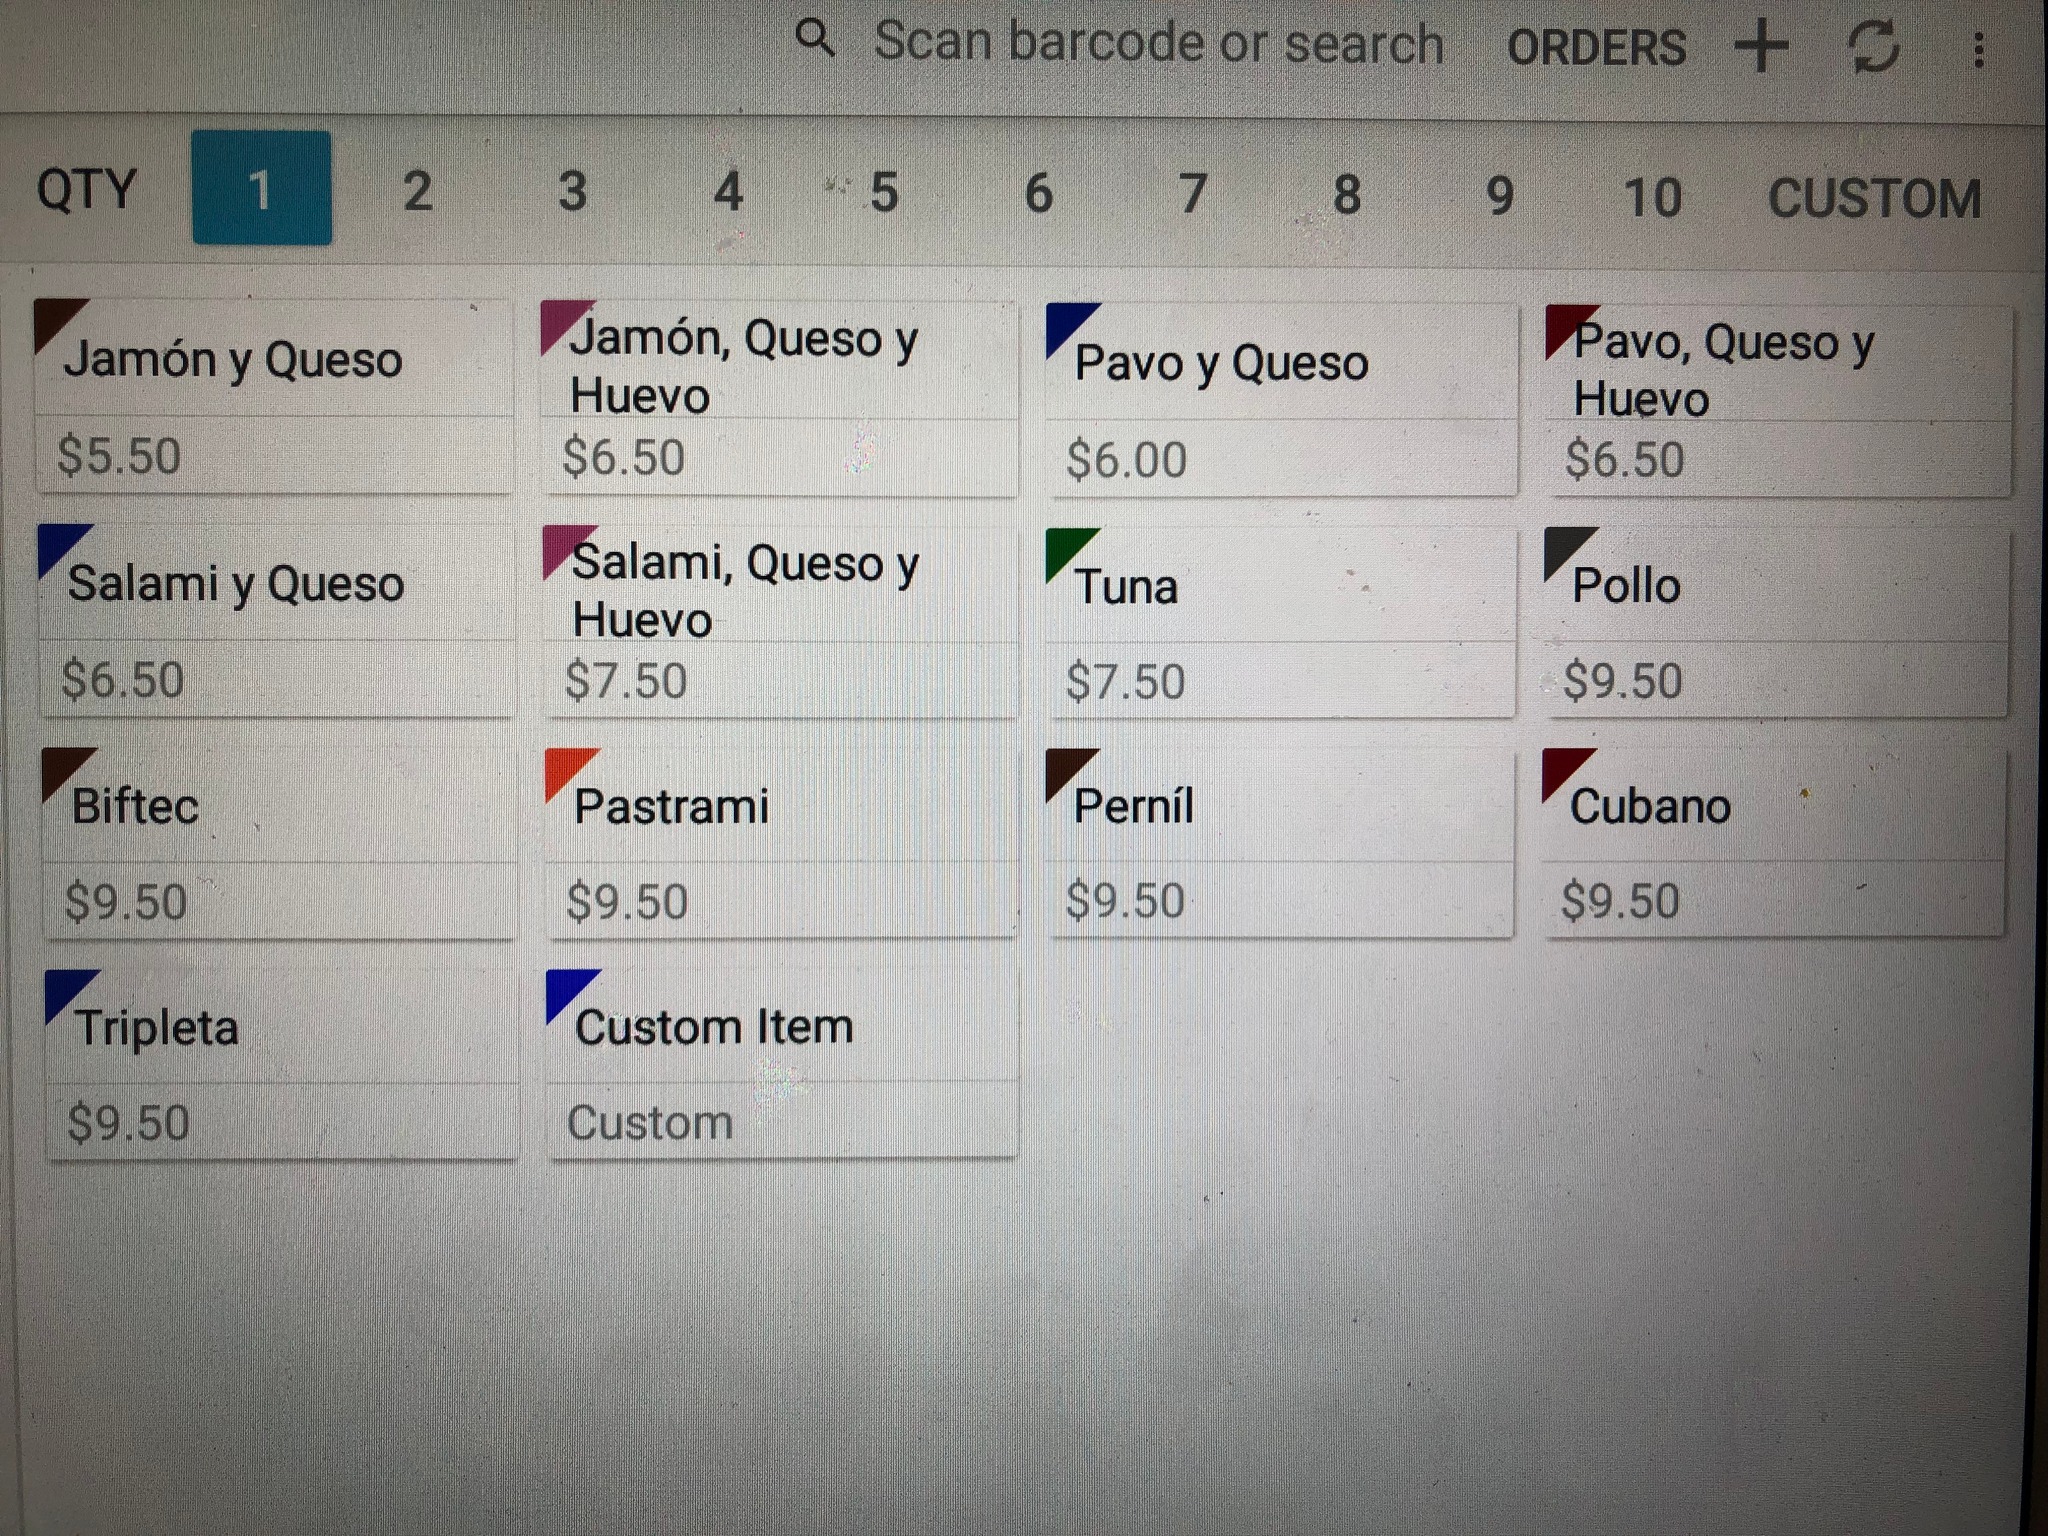This screenshot has height=1536, width=2048.
Task: Click the magnifying glass search icon
Action: (x=815, y=40)
